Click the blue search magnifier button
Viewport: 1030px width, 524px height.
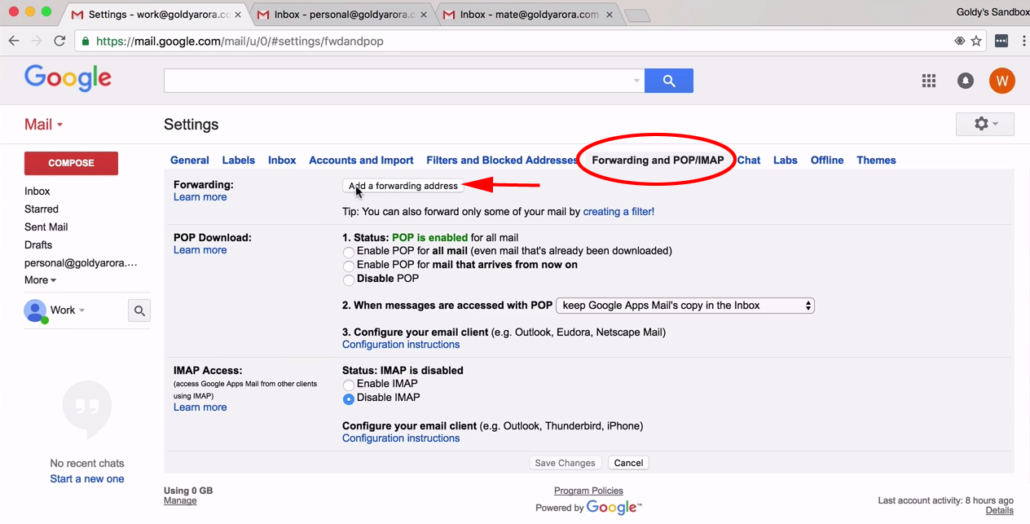pyautogui.click(x=669, y=81)
